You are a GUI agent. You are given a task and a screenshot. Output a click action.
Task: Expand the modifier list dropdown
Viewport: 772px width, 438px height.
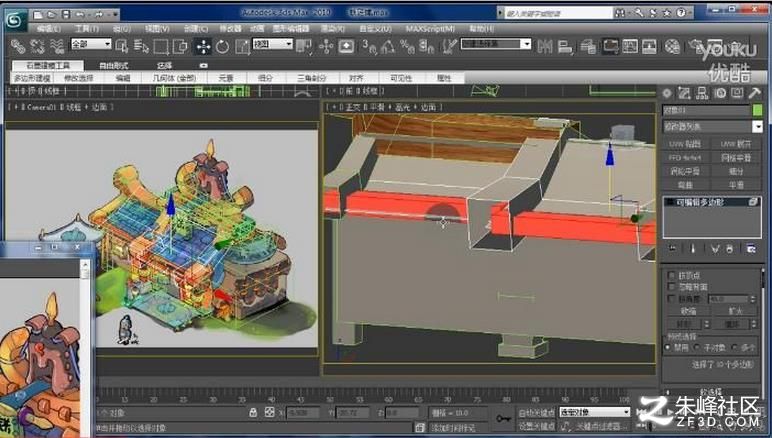[757, 127]
